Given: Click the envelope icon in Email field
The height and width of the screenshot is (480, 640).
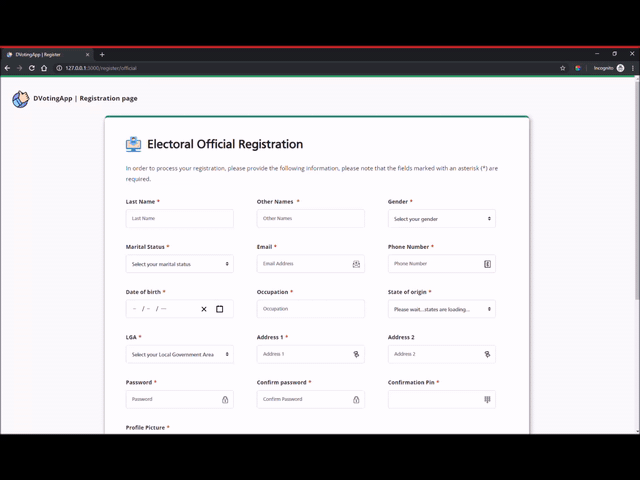Looking at the screenshot, I should [356, 264].
